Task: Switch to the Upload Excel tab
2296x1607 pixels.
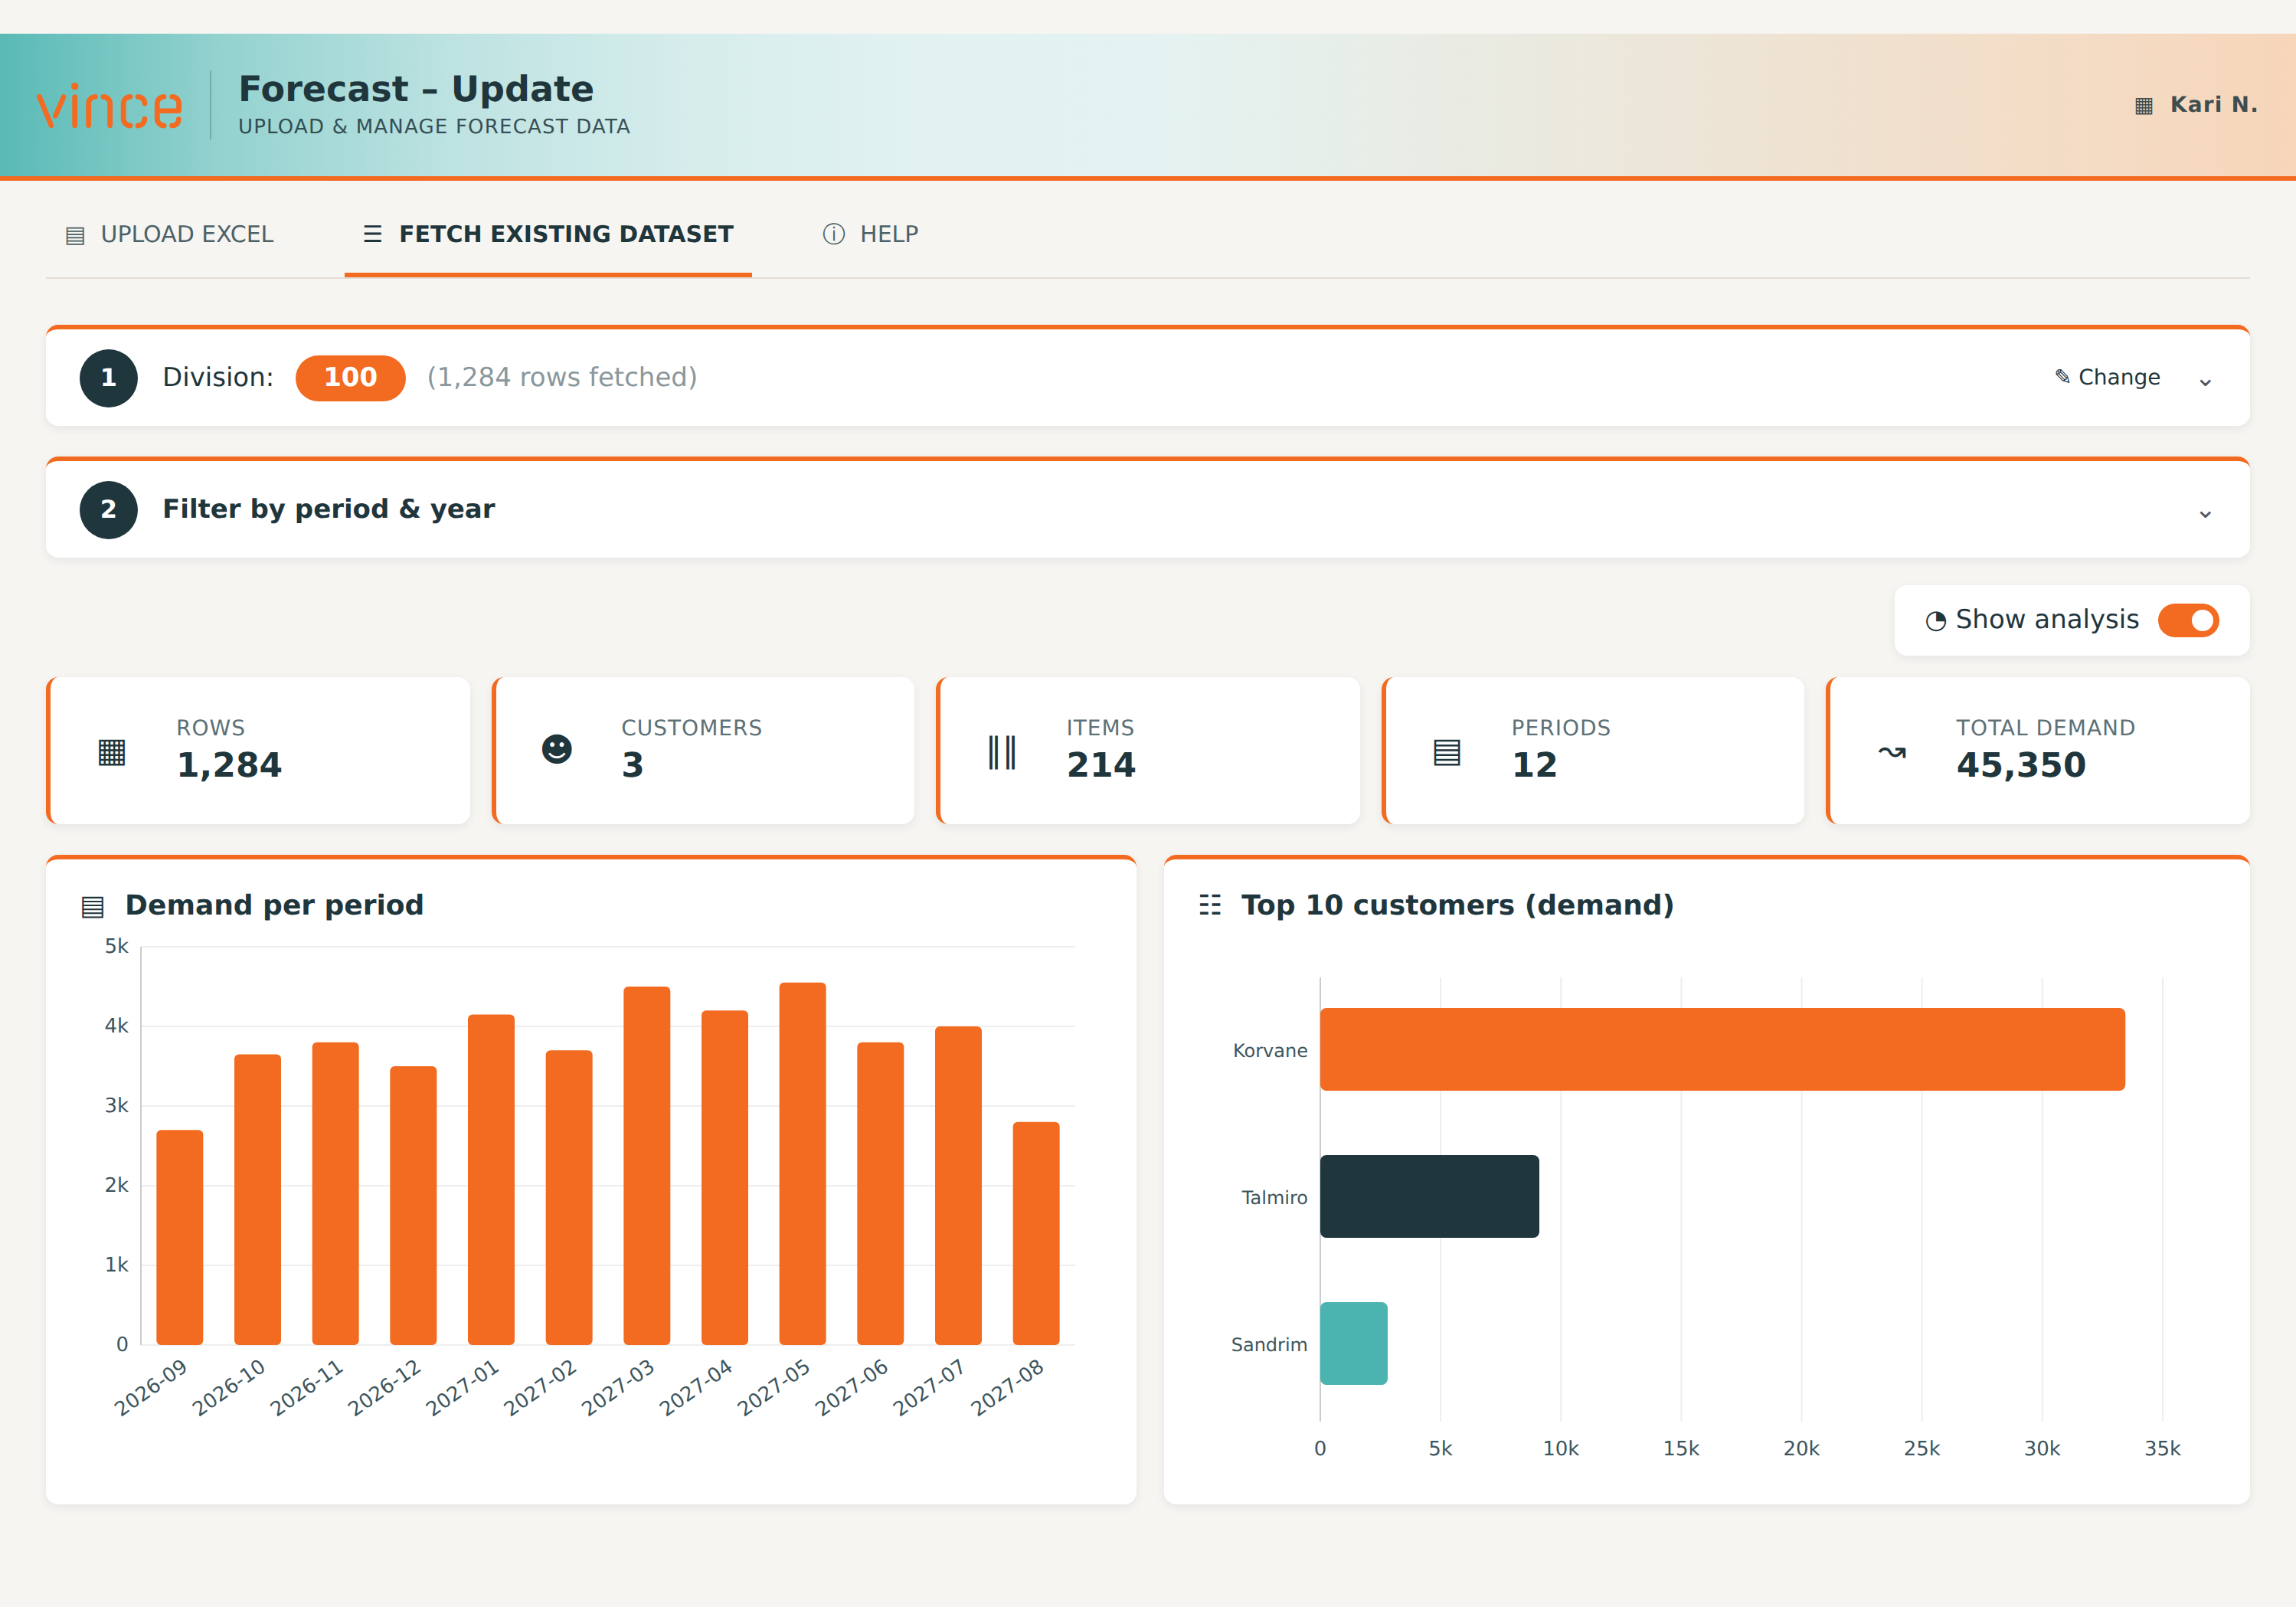Action: coord(169,234)
